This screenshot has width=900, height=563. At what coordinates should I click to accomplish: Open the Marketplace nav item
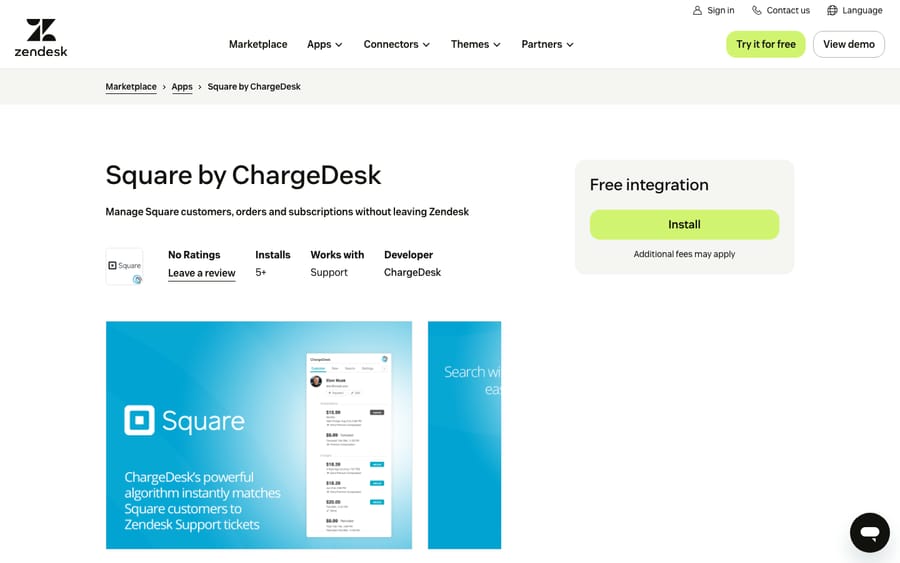point(258,44)
